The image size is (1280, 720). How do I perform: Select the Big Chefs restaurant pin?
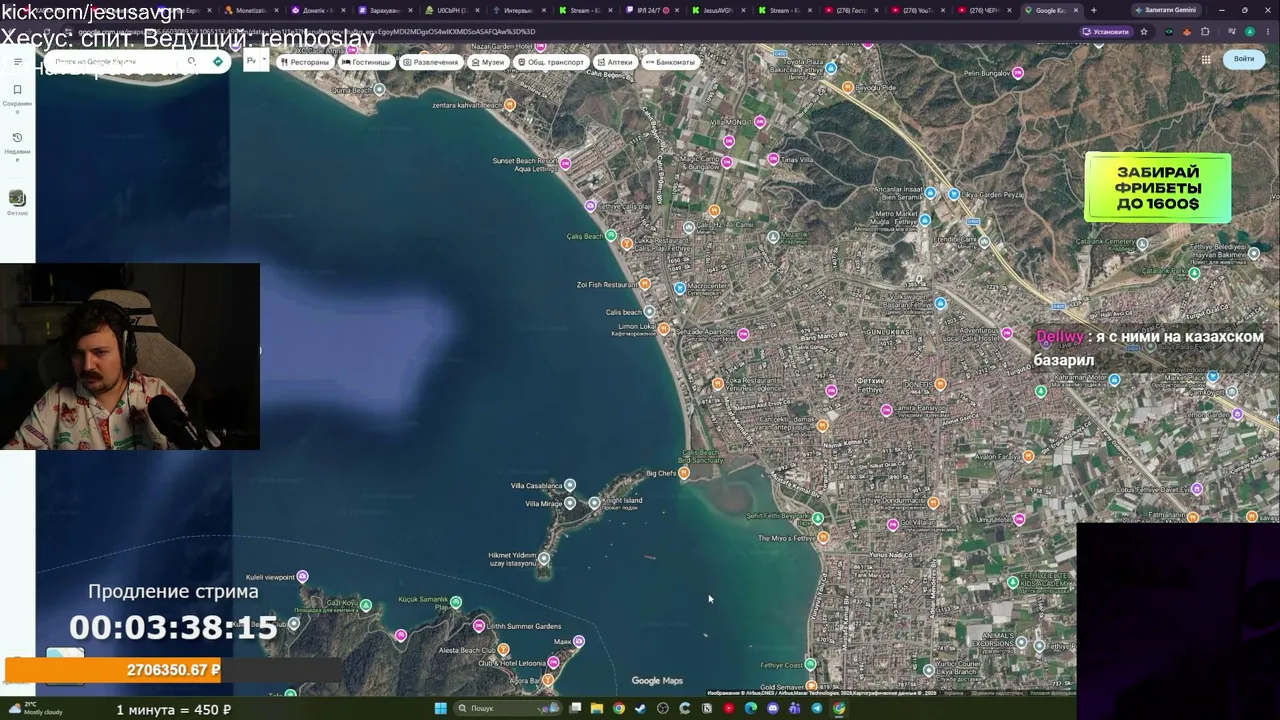click(684, 473)
